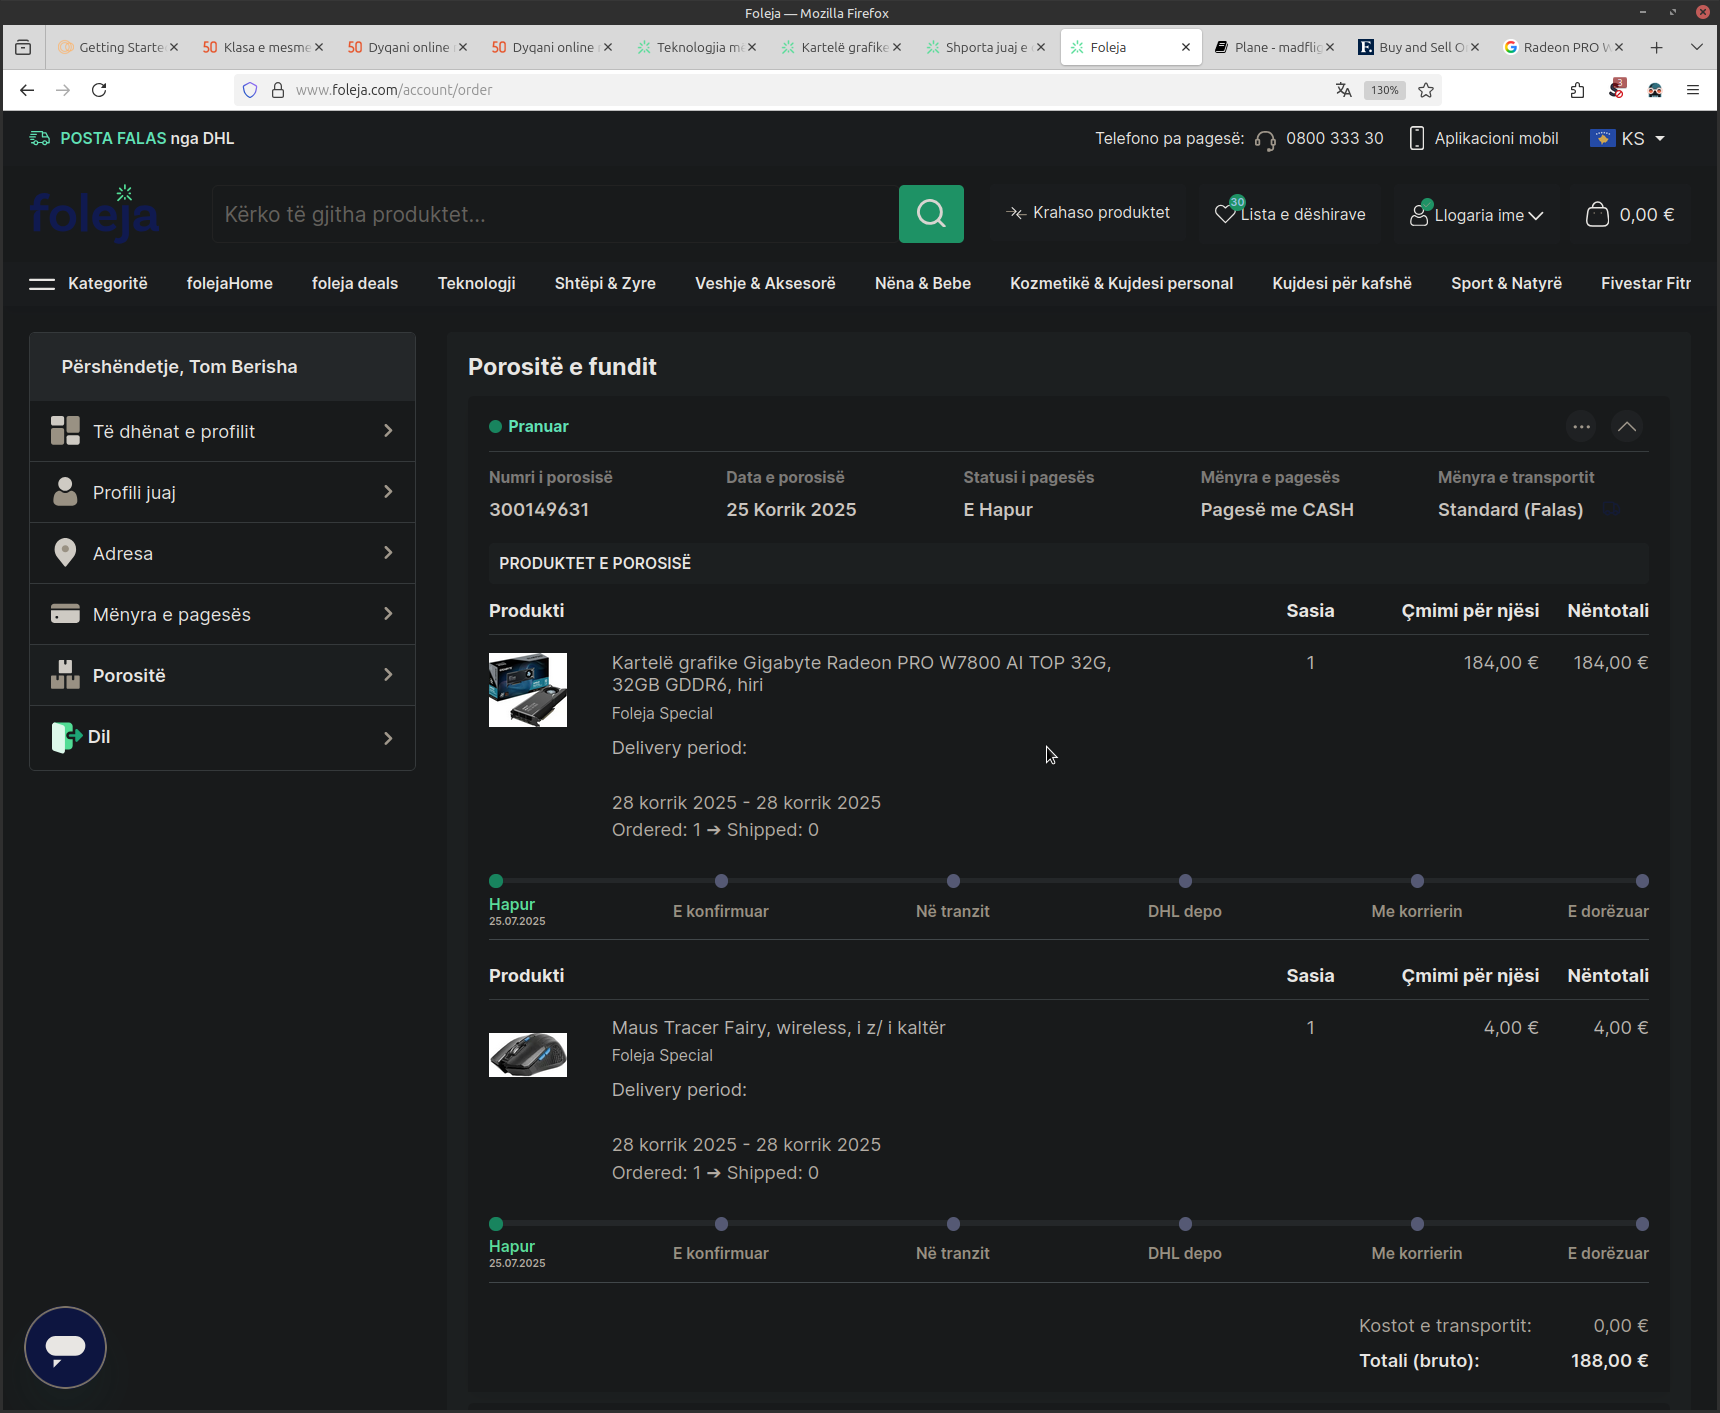Open the KS country selector
This screenshot has width=1720, height=1413.
coord(1628,139)
